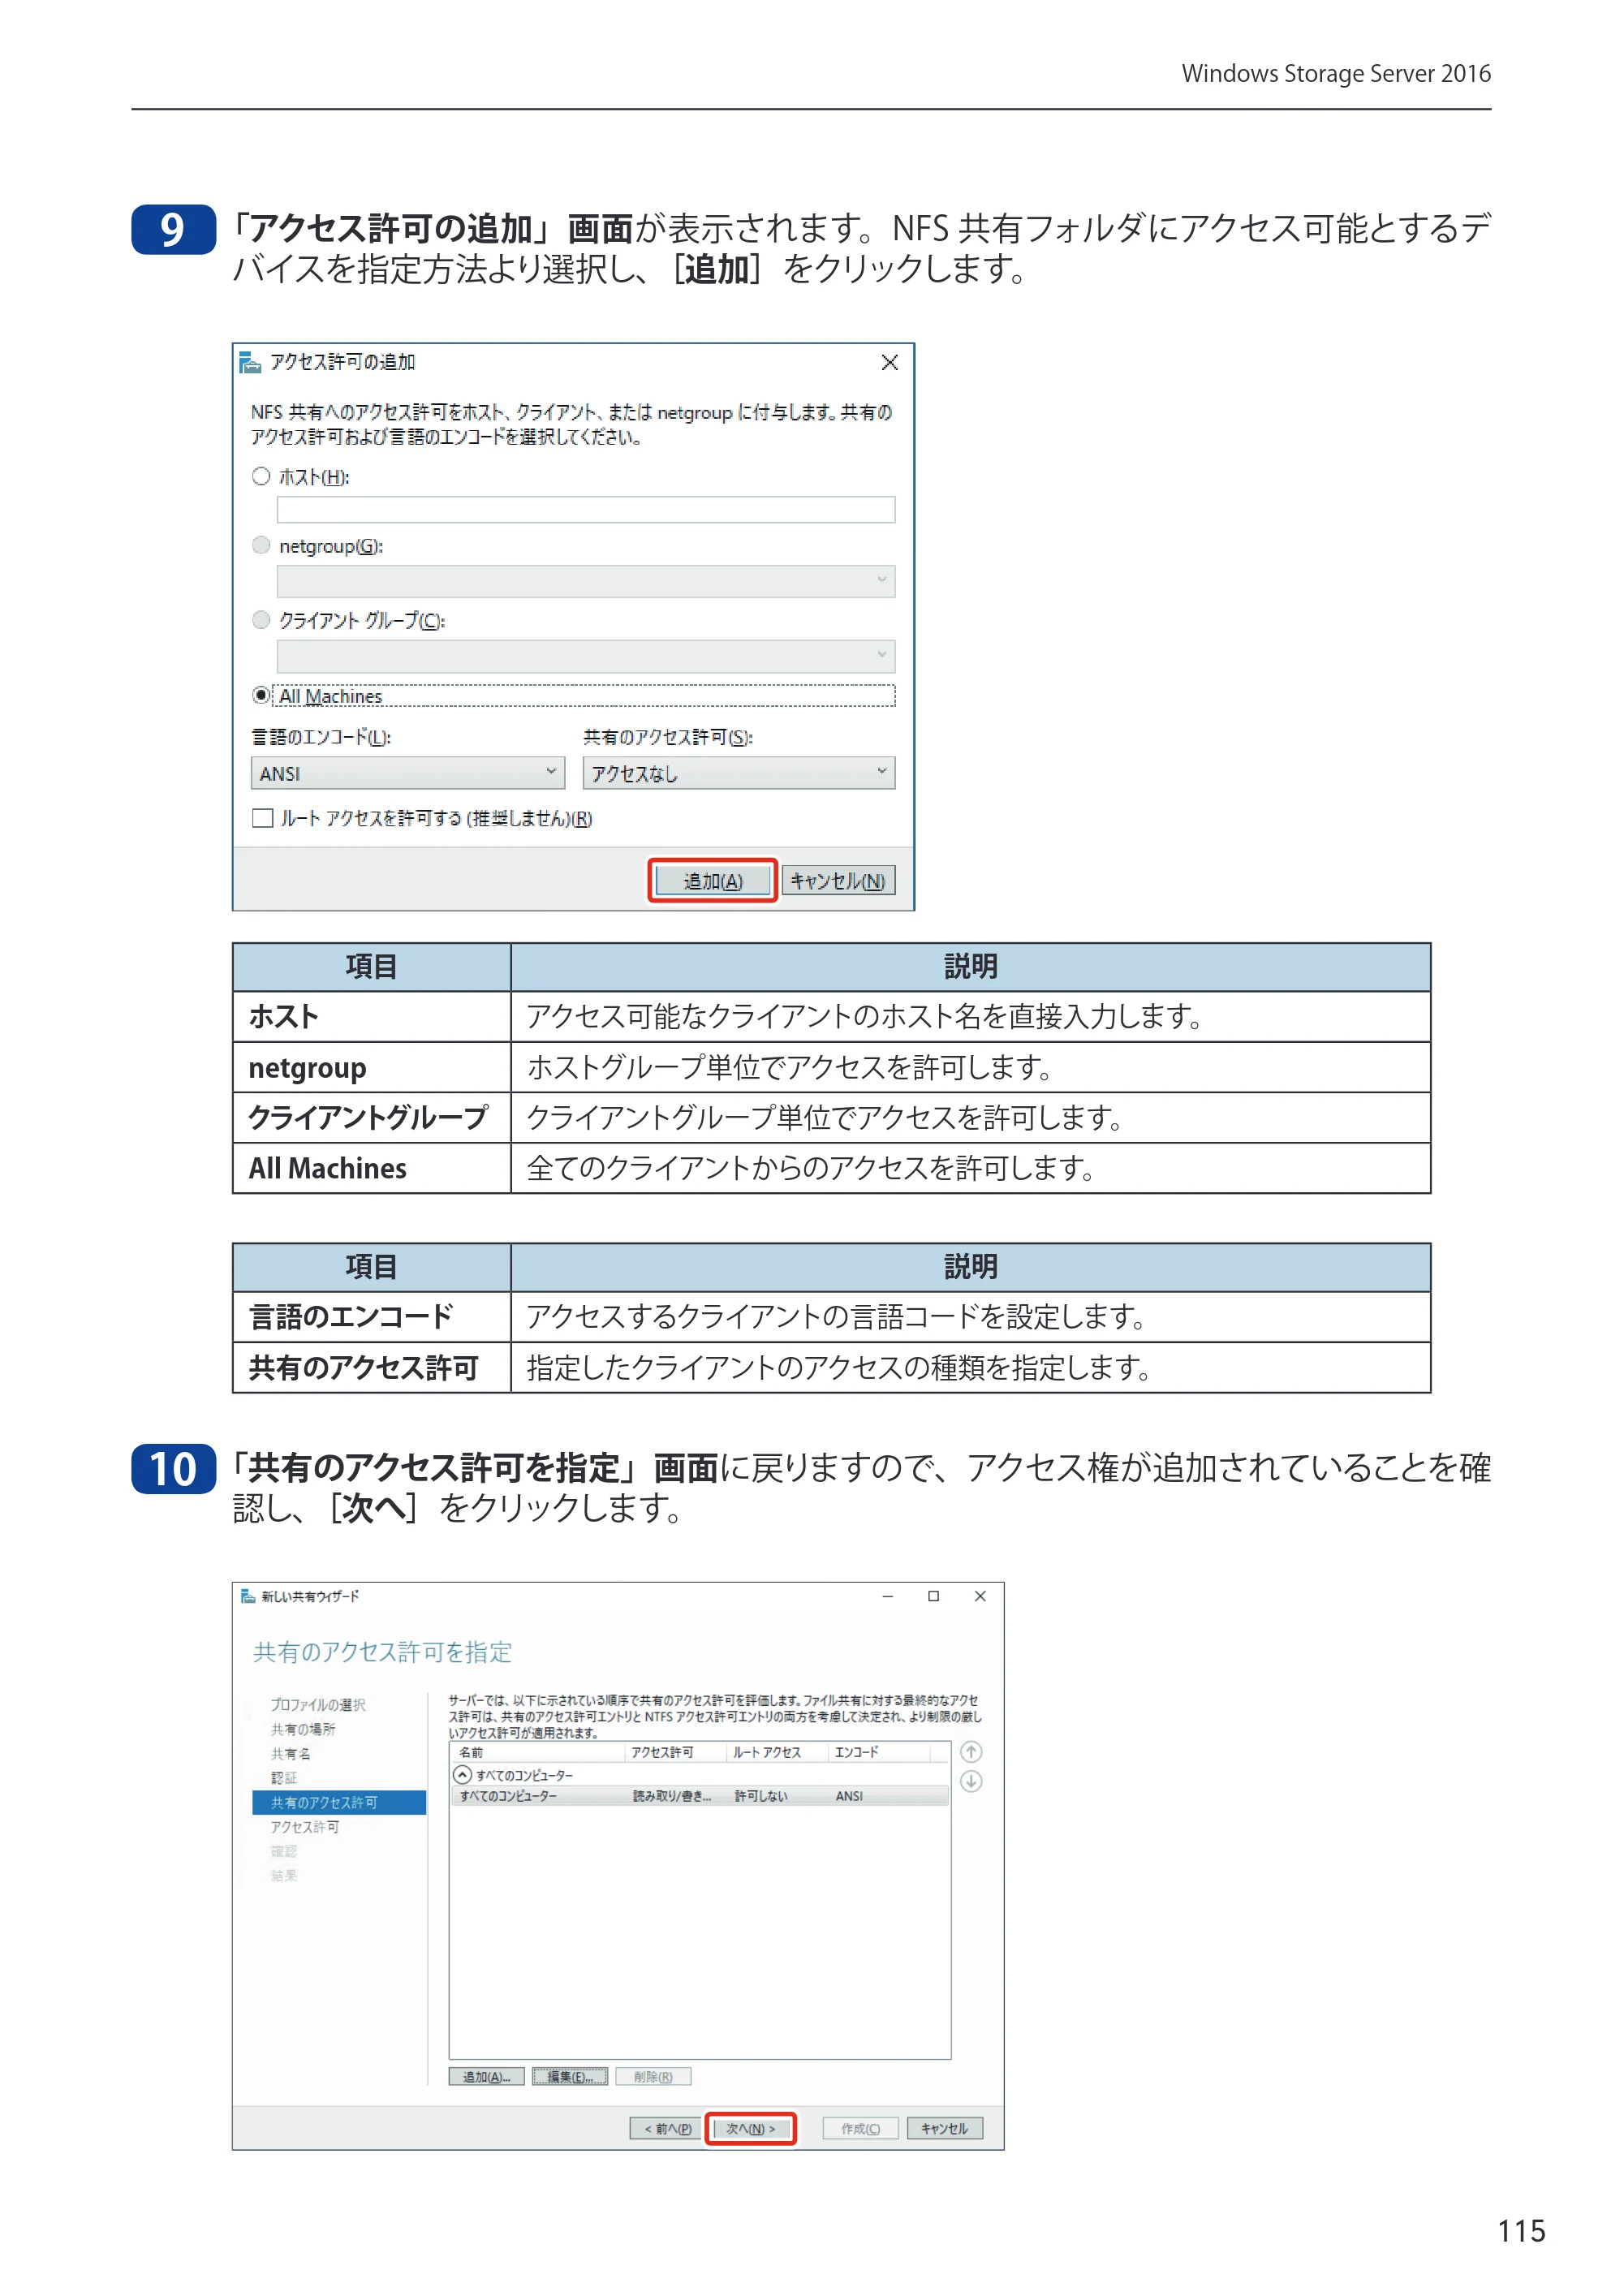Click the 新しい共有ウィザード window title icon

click(248, 1596)
